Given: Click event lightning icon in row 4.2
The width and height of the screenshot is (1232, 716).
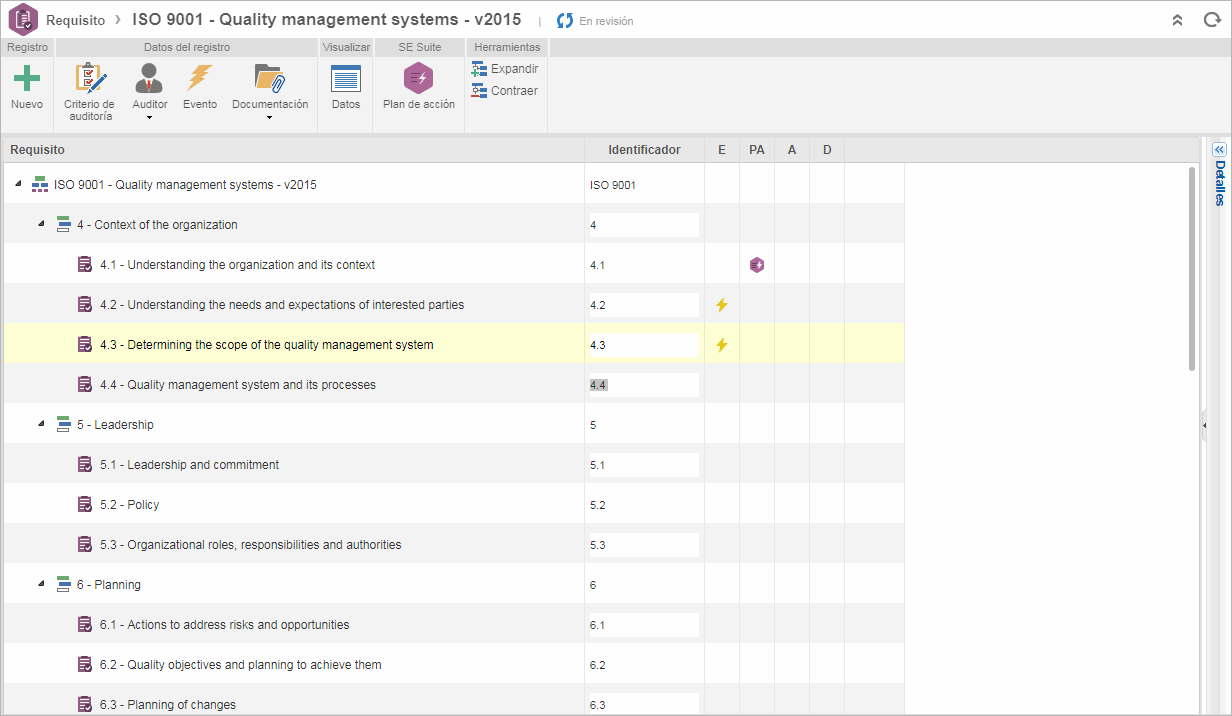Looking at the screenshot, I should [x=722, y=305].
